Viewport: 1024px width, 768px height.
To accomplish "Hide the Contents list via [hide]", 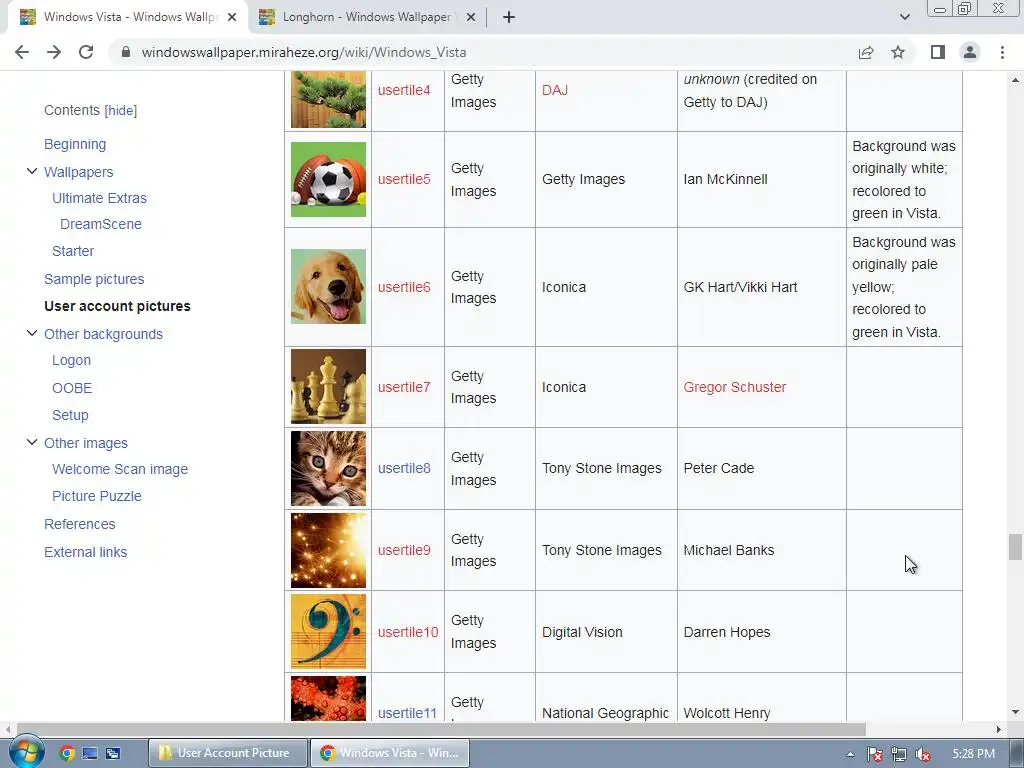I will [x=121, y=110].
